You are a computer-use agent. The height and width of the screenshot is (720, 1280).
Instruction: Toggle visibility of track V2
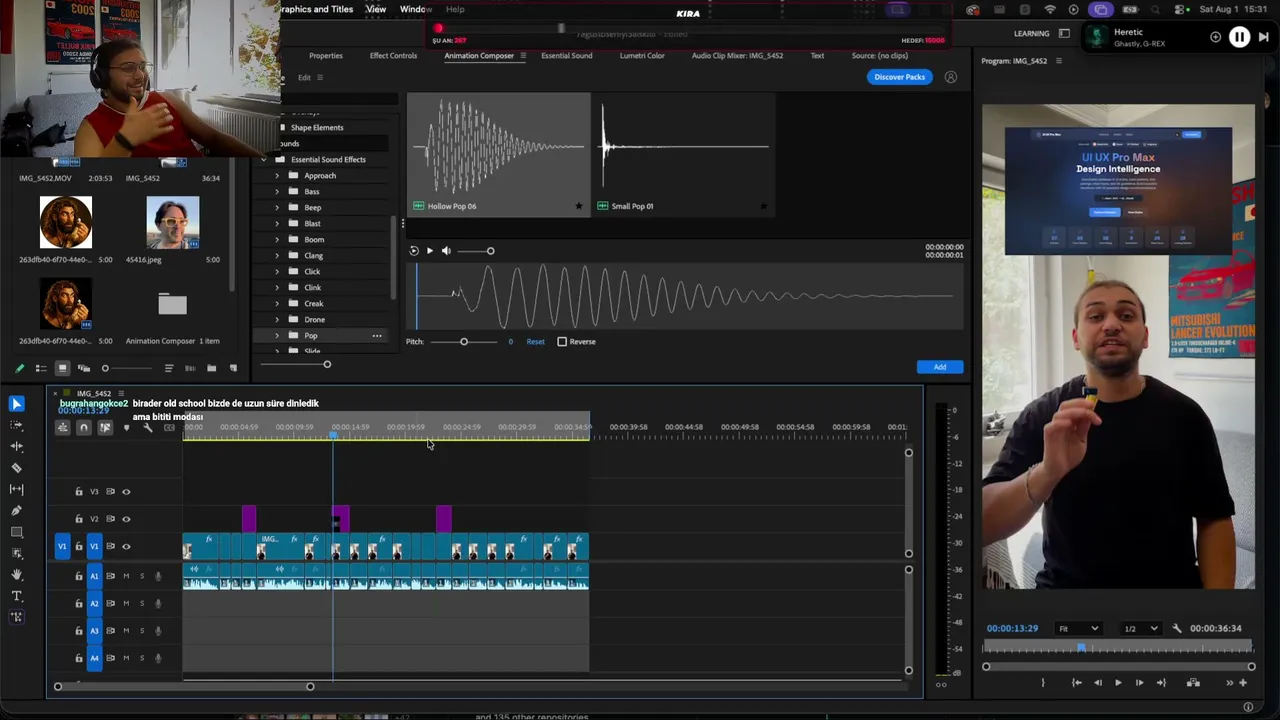click(126, 519)
